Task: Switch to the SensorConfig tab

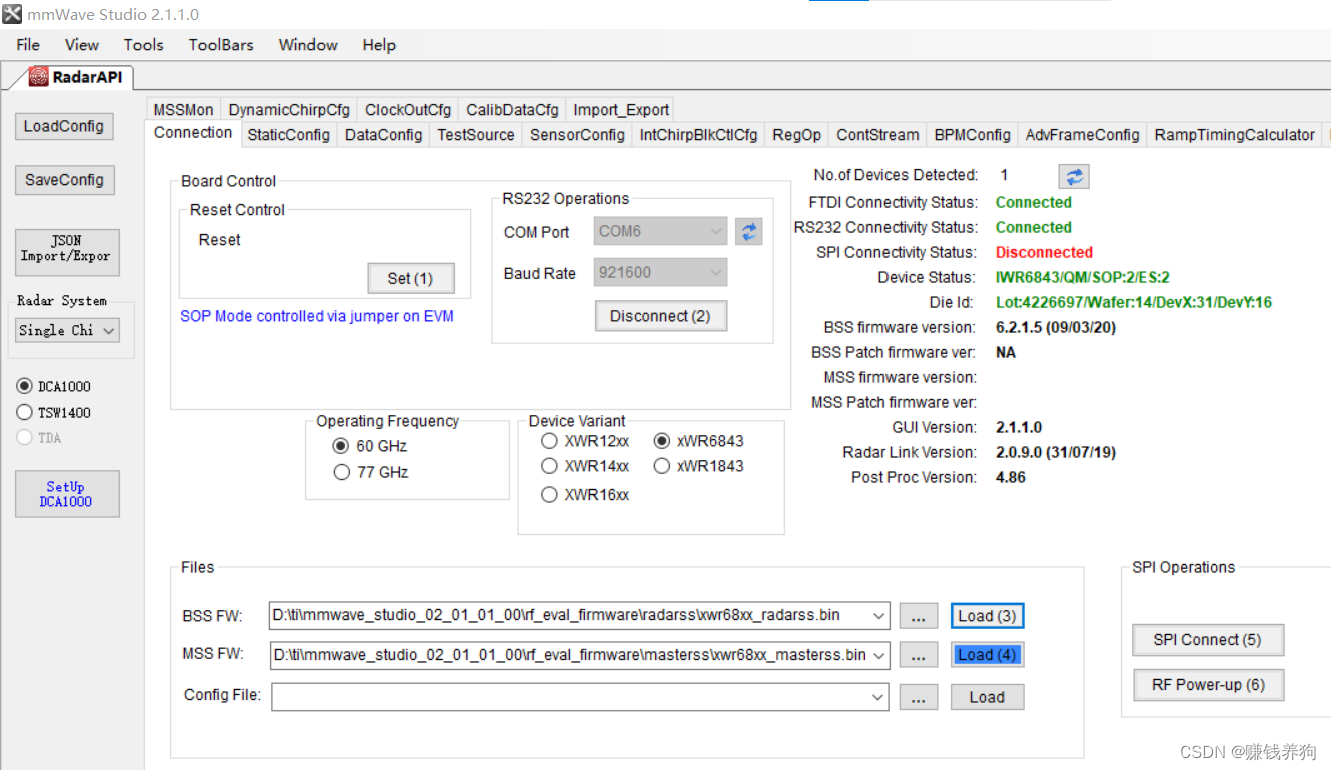Action: click(576, 134)
